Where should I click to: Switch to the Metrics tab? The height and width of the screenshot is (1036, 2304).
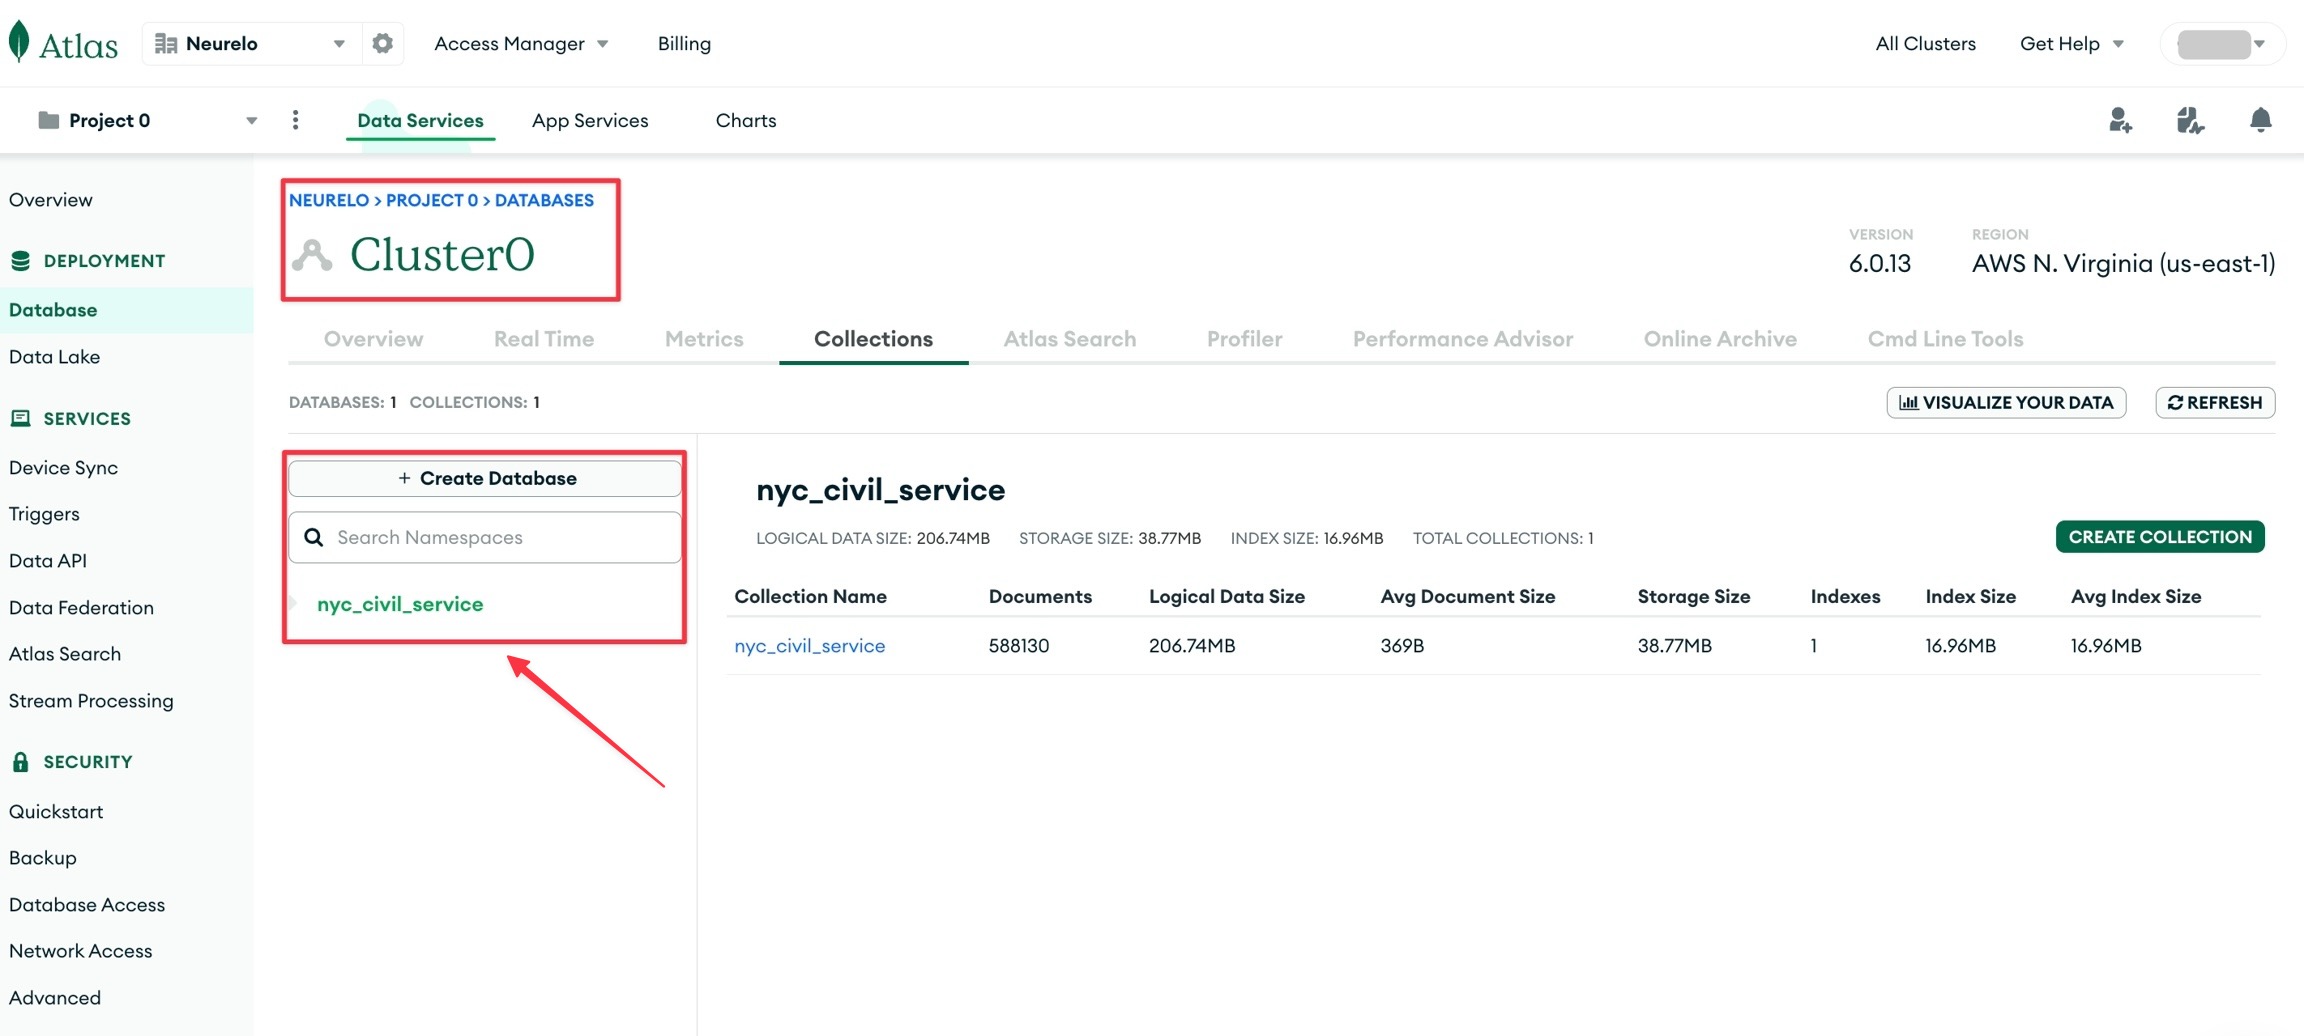[x=703, y=339]
